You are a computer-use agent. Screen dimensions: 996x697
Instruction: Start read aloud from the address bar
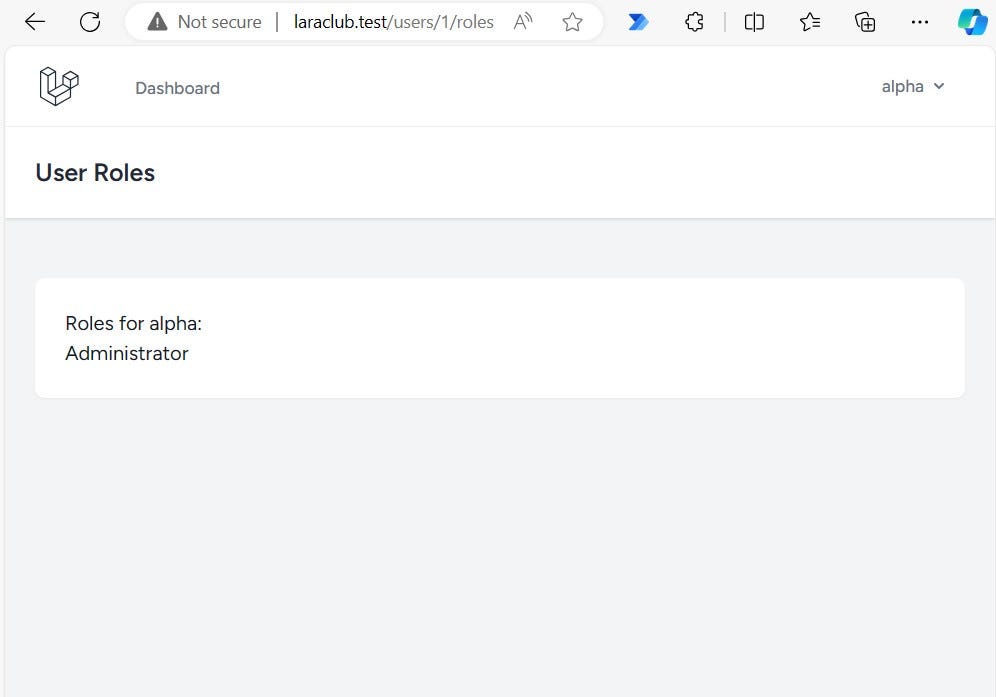pos(522,21)
